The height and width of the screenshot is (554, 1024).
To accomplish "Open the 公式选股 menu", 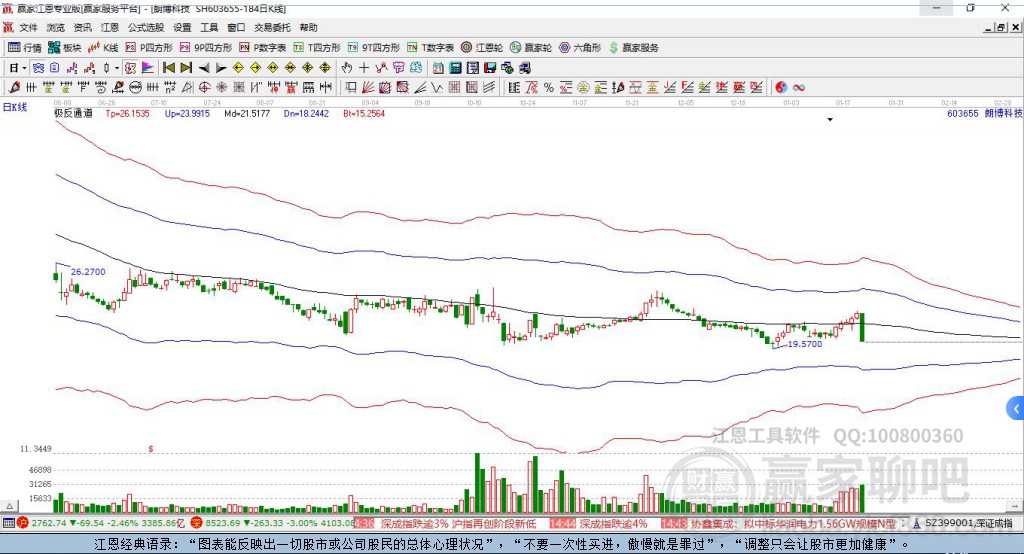I will (x=146, y=27).
